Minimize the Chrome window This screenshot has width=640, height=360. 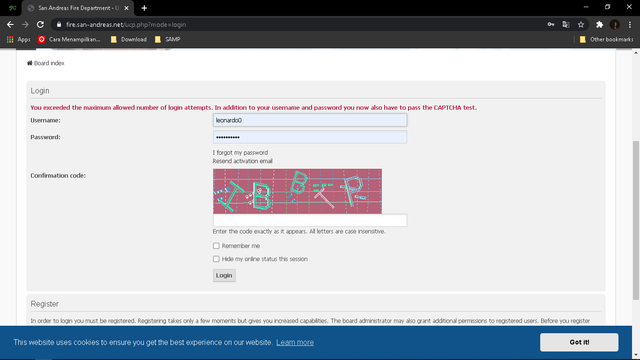tap(586, 7)
